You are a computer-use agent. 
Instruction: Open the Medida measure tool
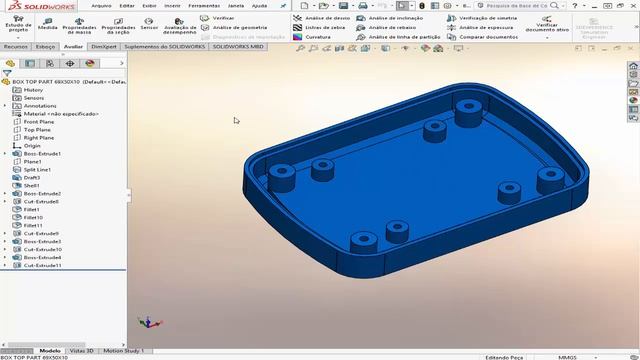47,24
